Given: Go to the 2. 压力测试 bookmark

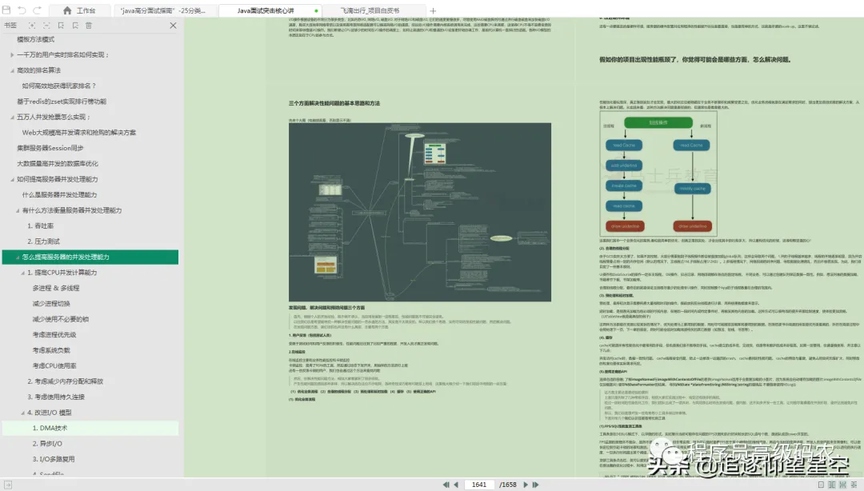Looking at the screenshot, I should point(44,241).
